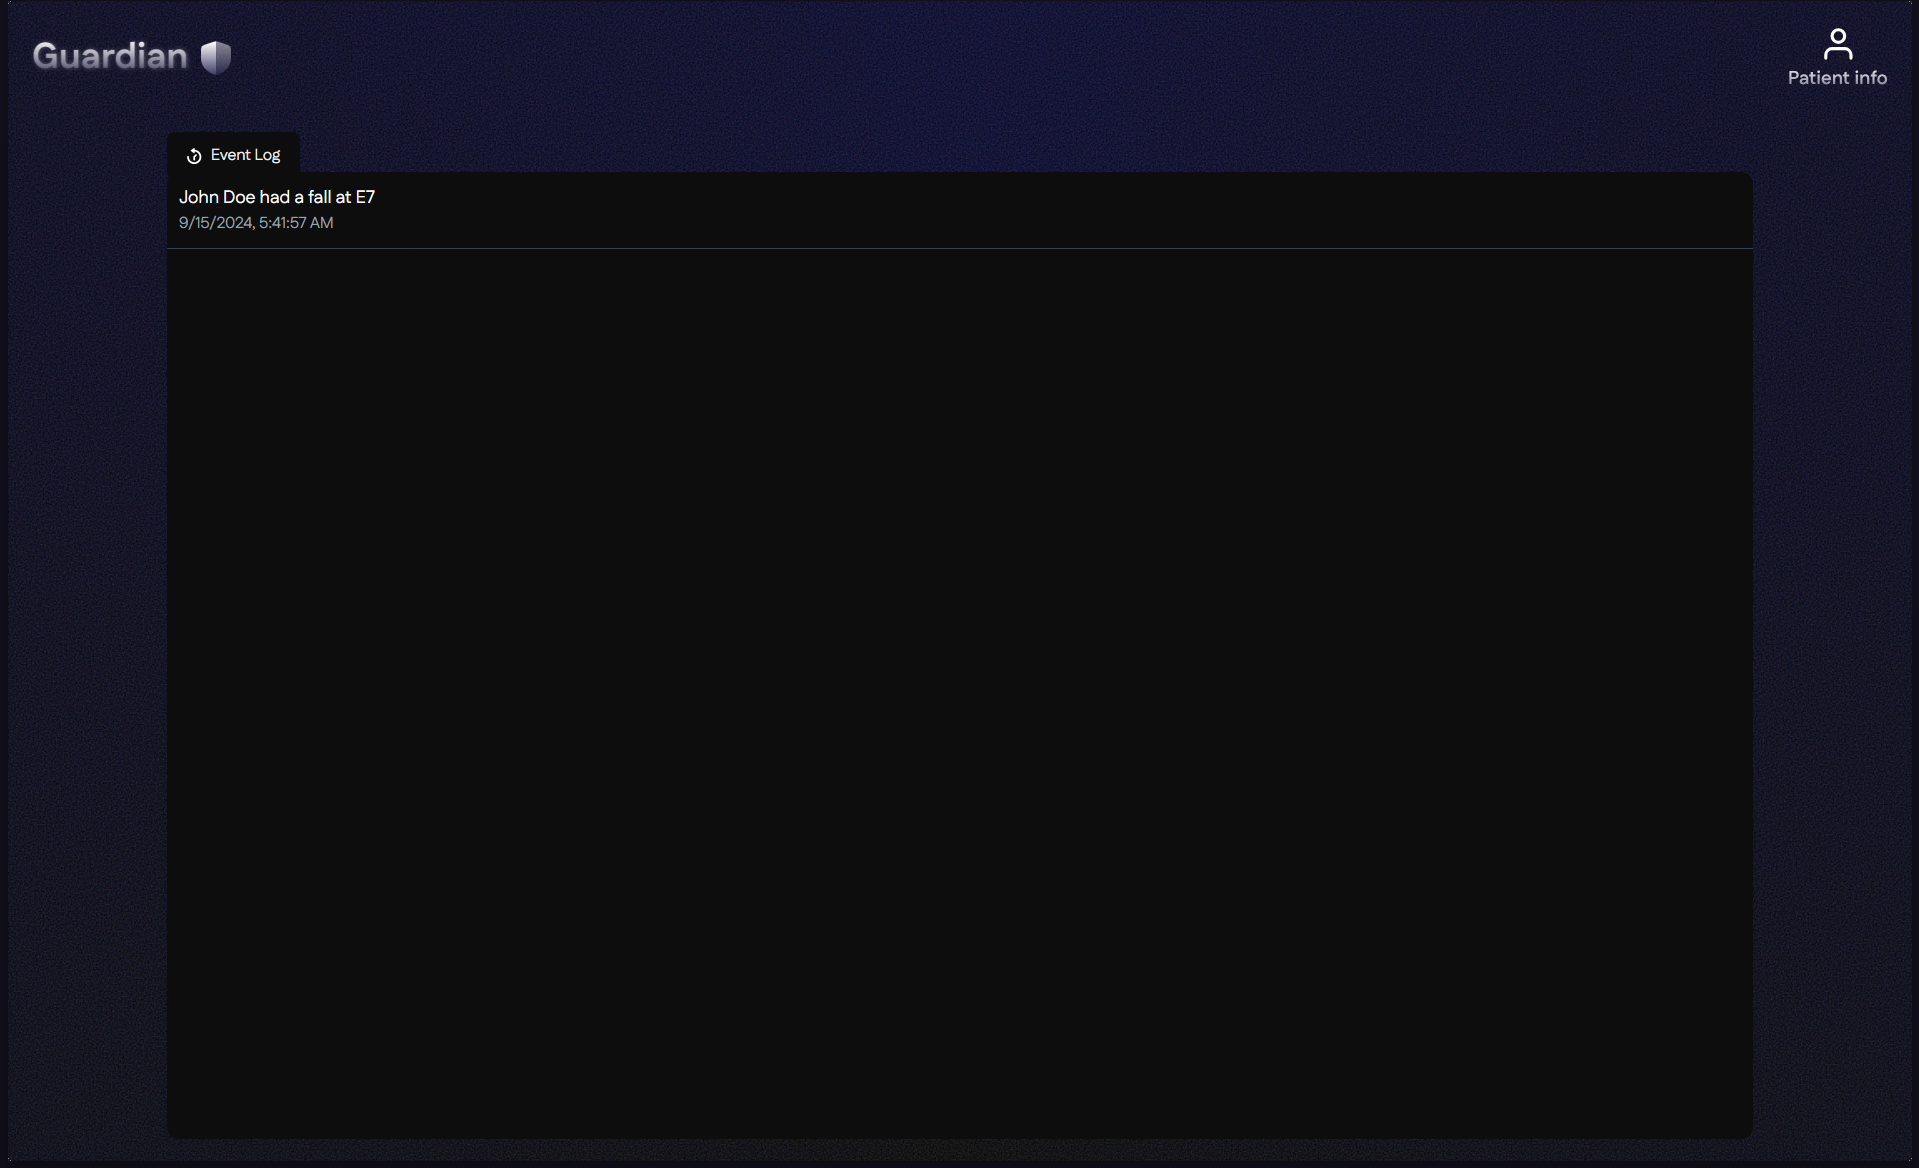The image size is (1919, 1168).
Task: Open Patient info via person icon
Action: point(1837,44)
